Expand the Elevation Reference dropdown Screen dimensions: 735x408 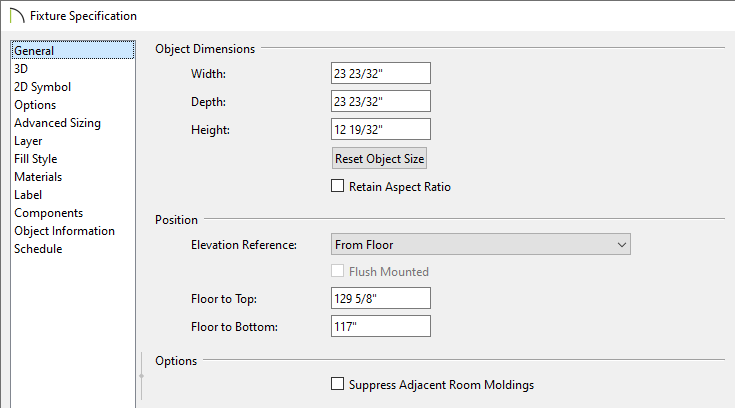[x=480, y=244]
